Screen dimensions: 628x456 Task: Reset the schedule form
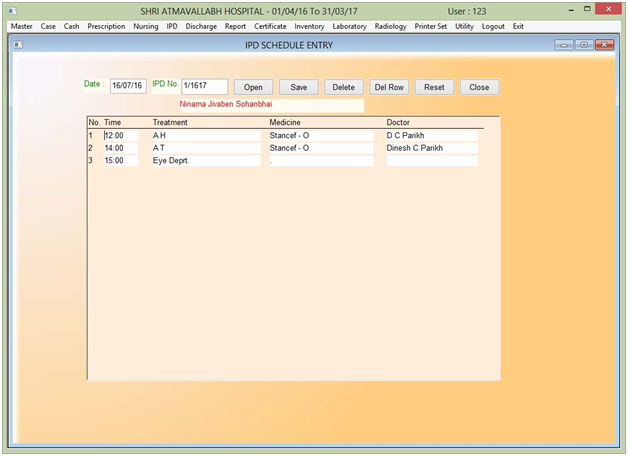tap(434, 87)
